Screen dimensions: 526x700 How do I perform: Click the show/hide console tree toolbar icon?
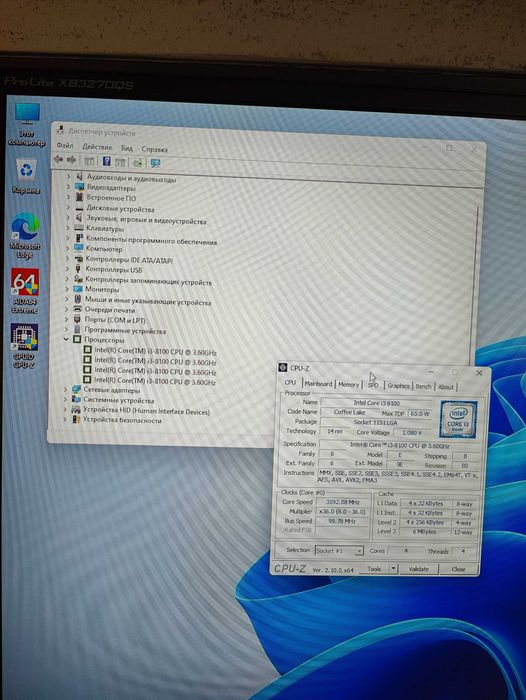[x=89, y=161]
